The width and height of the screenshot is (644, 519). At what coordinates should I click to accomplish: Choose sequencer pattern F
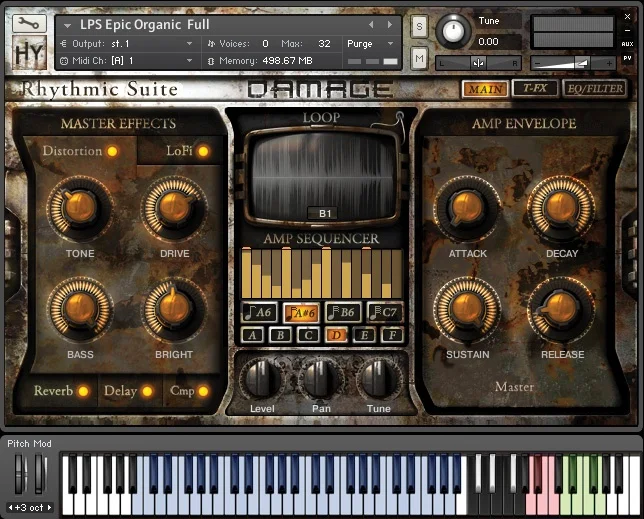pos(392,335)
